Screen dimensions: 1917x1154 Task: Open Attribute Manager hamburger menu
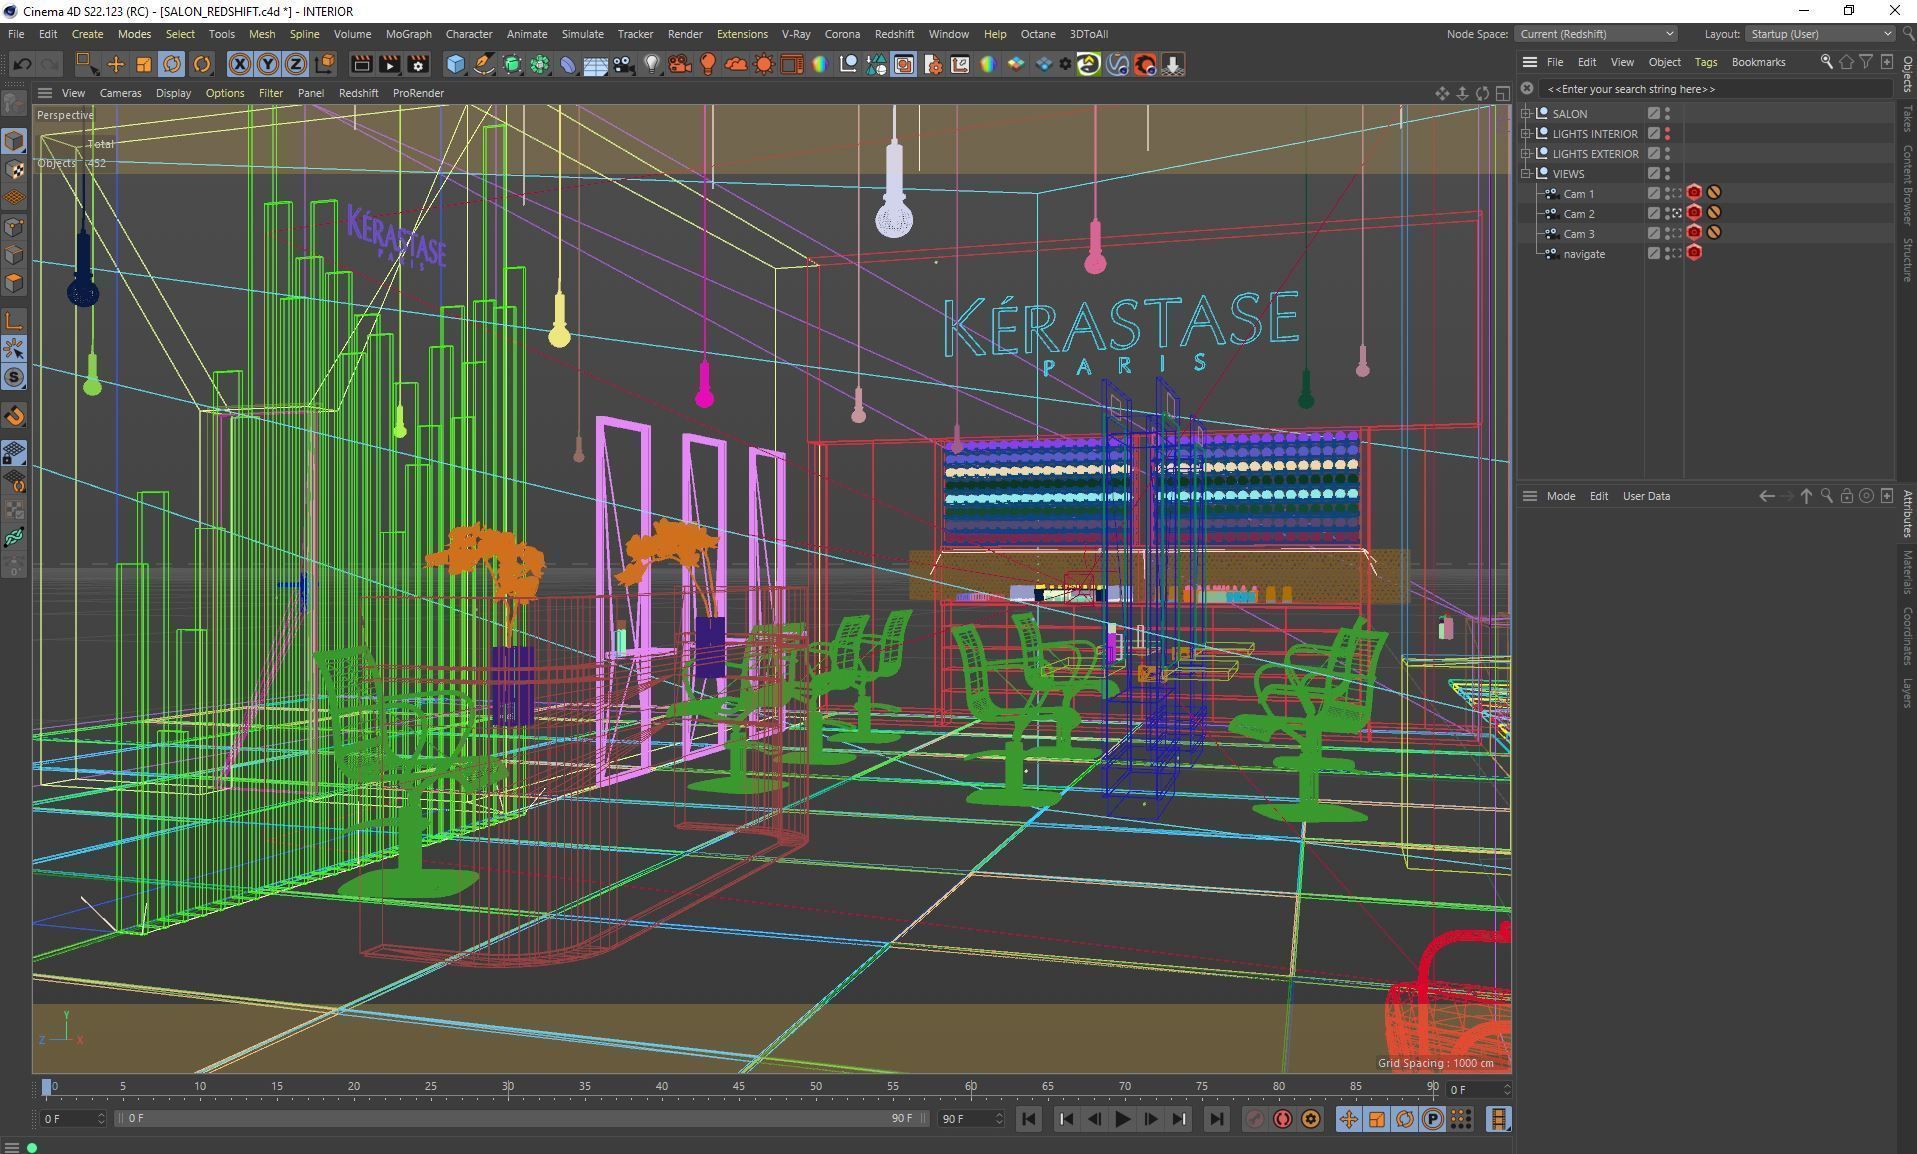[1529, 496]
